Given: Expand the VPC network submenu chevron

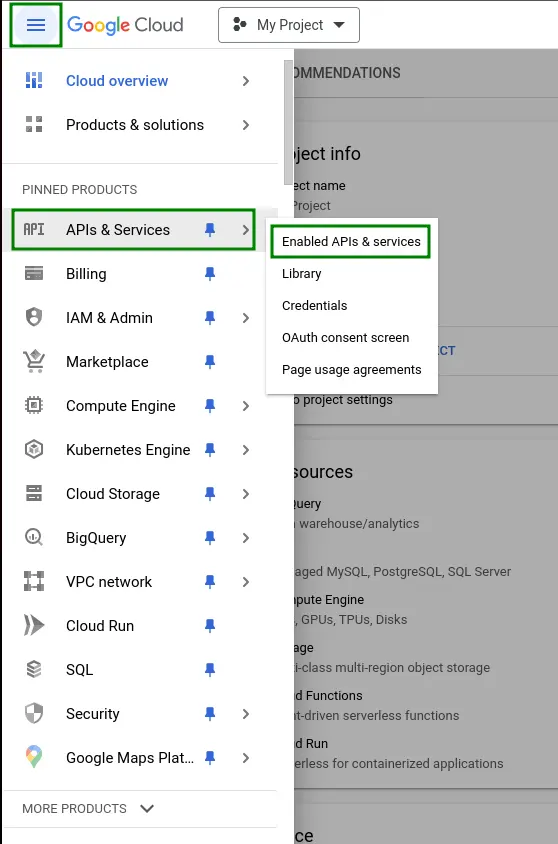Looking at the screenshot, I should pyautogui.click(x=246, y=582).
